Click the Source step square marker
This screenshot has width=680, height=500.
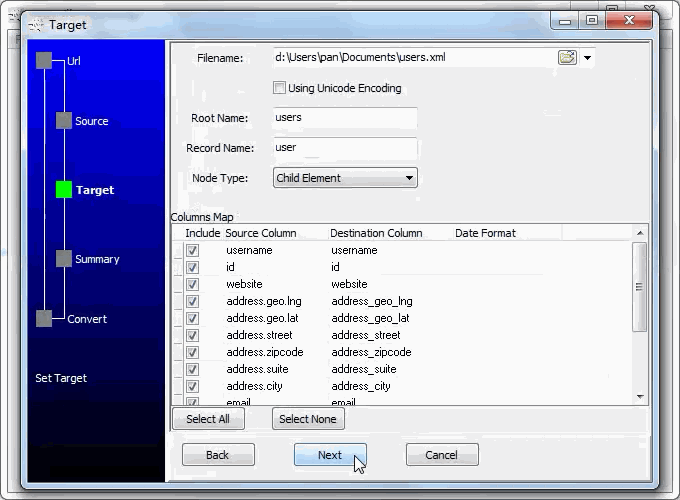(x=64, y=121)
